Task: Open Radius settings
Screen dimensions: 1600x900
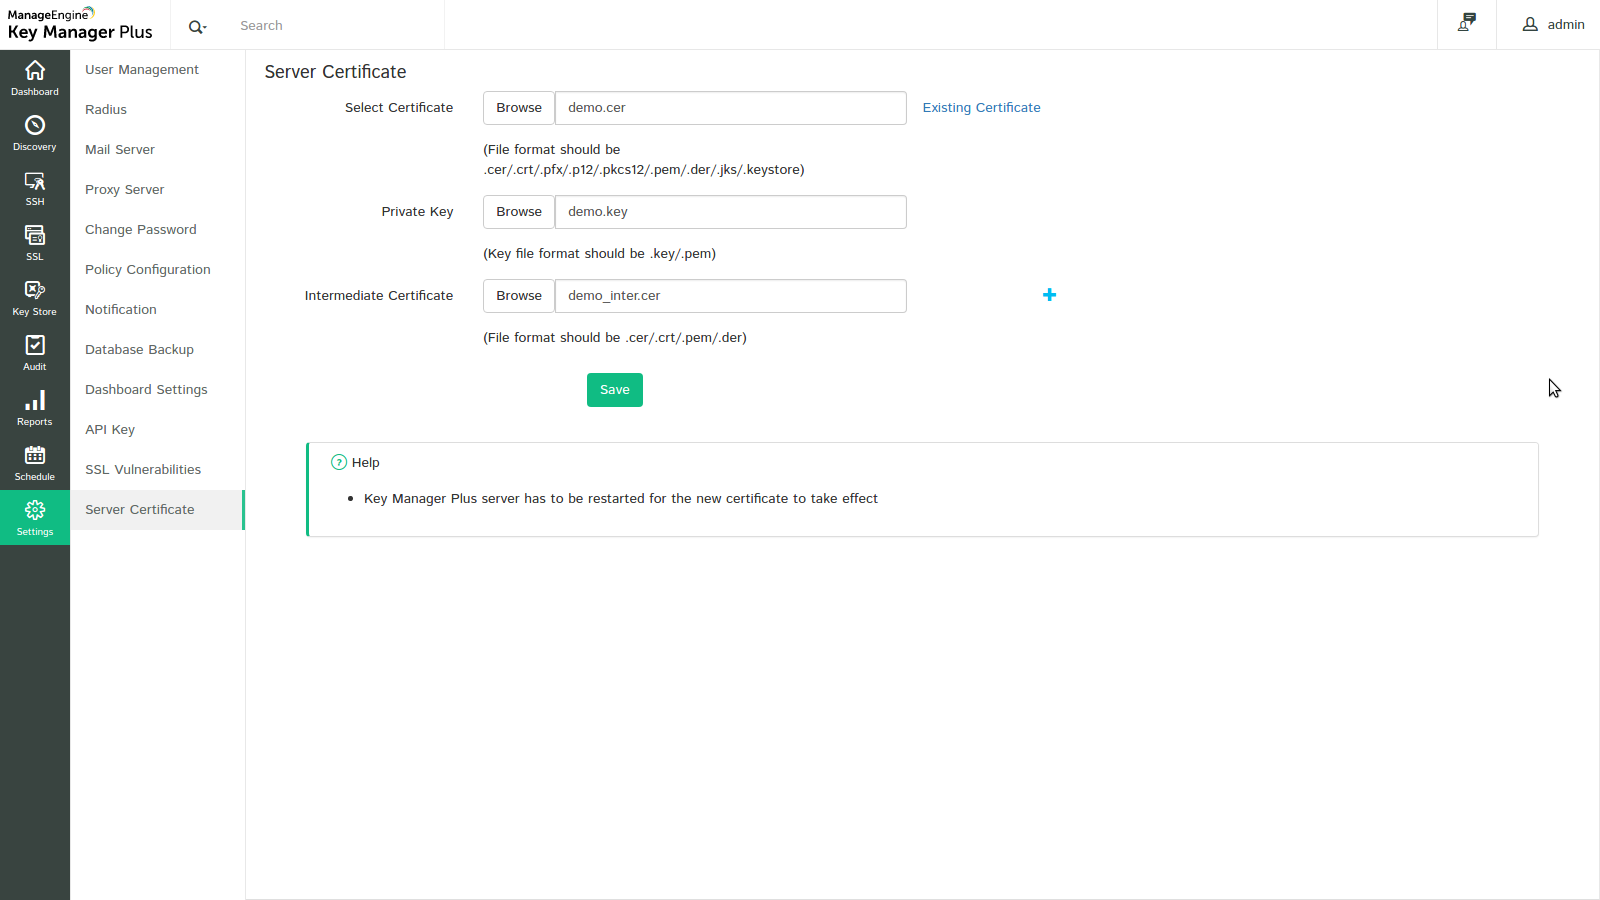Action: tap(106, 110)
